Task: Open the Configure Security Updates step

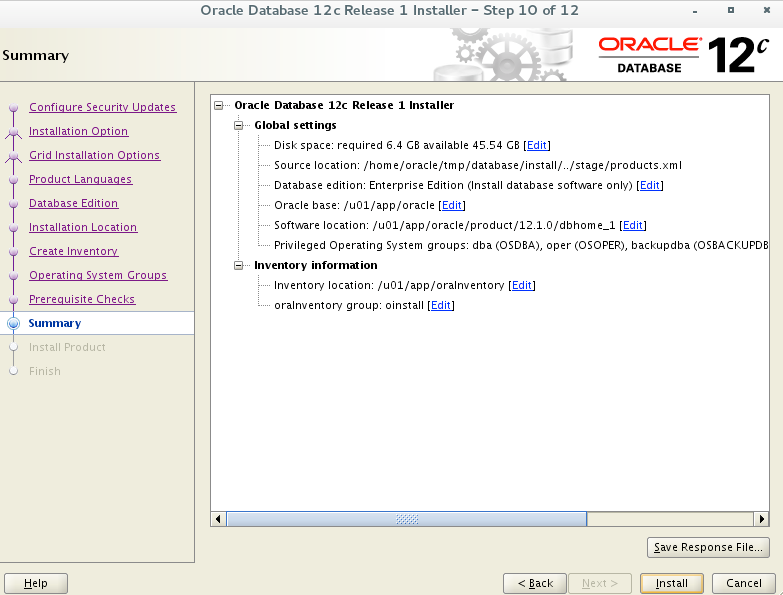Action: tap(102, 107)
